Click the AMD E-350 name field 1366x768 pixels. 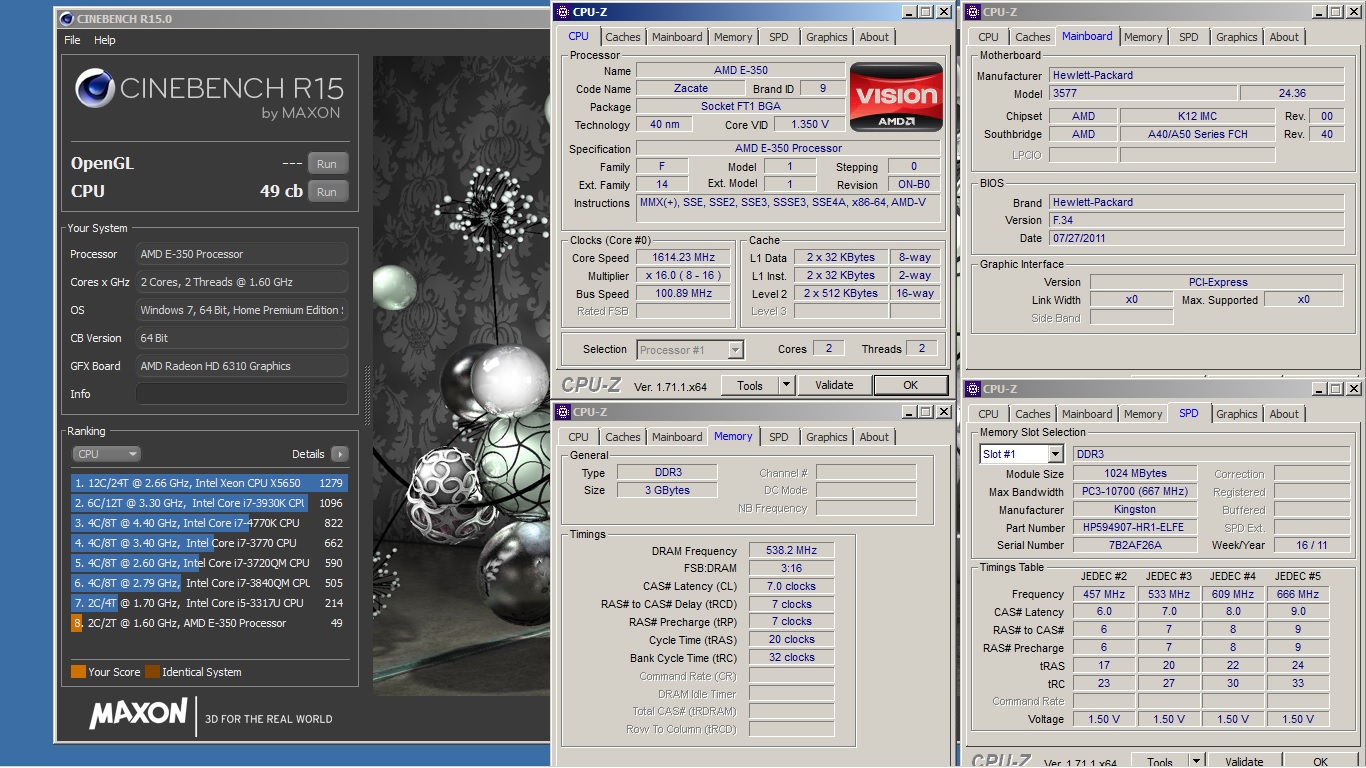tap(740, 70)
